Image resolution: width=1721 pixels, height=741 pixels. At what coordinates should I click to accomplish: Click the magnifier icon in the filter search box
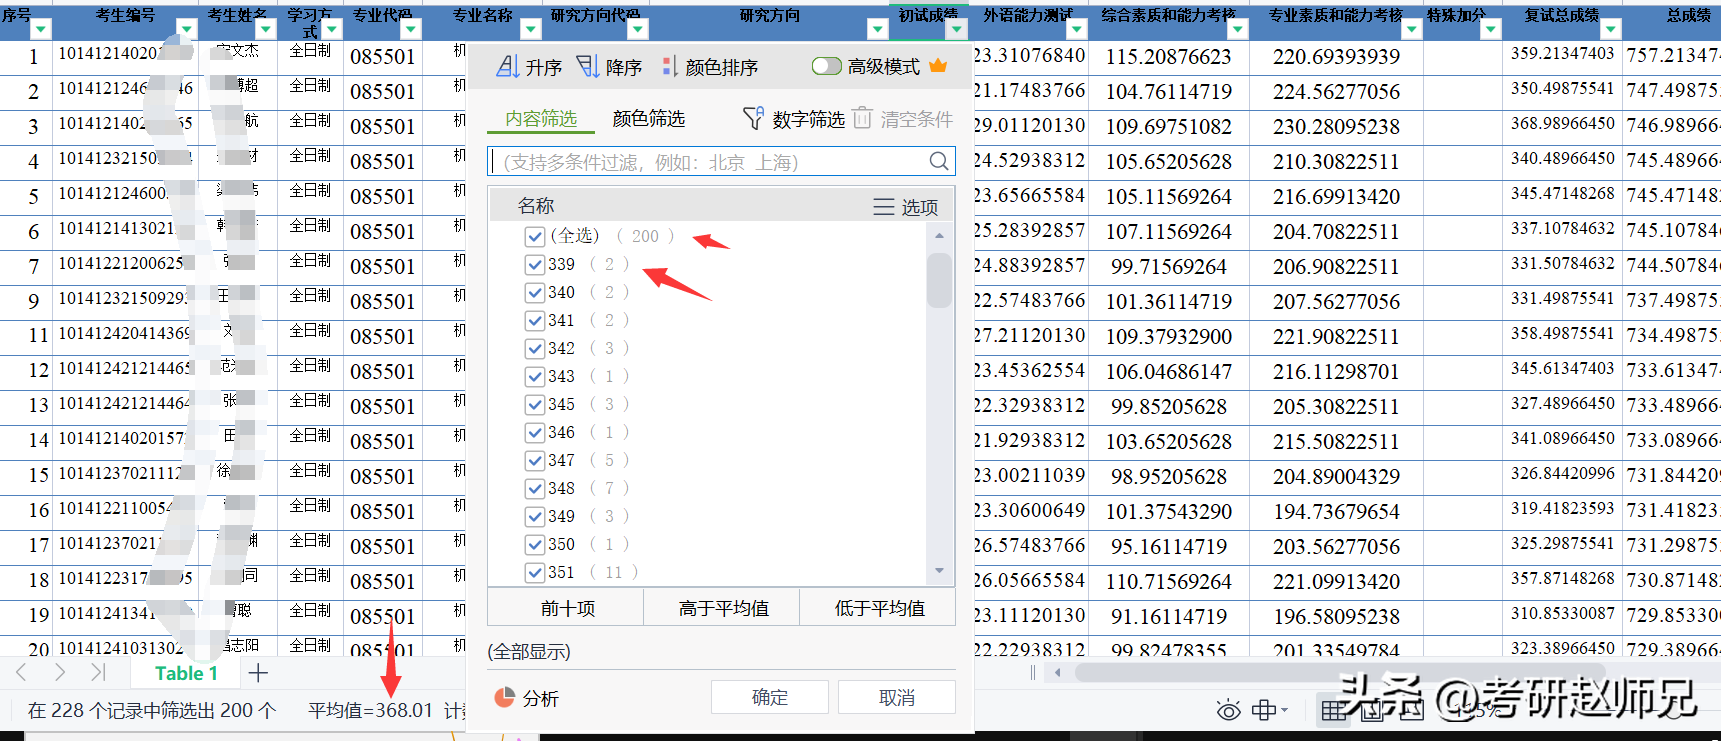coord(938,162)
